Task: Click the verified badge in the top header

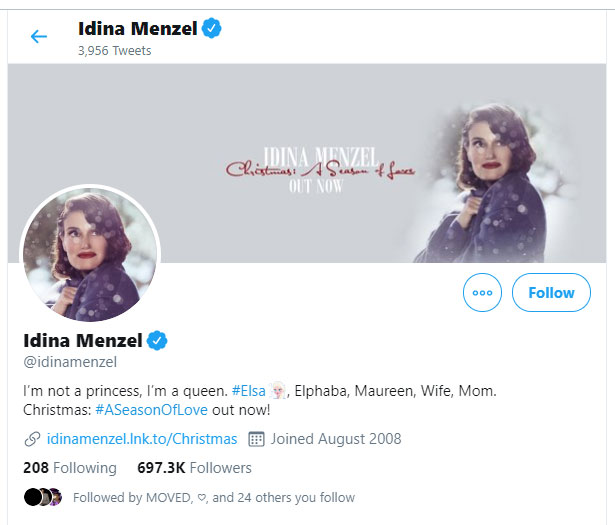Action: pyautogui.click(x=212, y=29)
